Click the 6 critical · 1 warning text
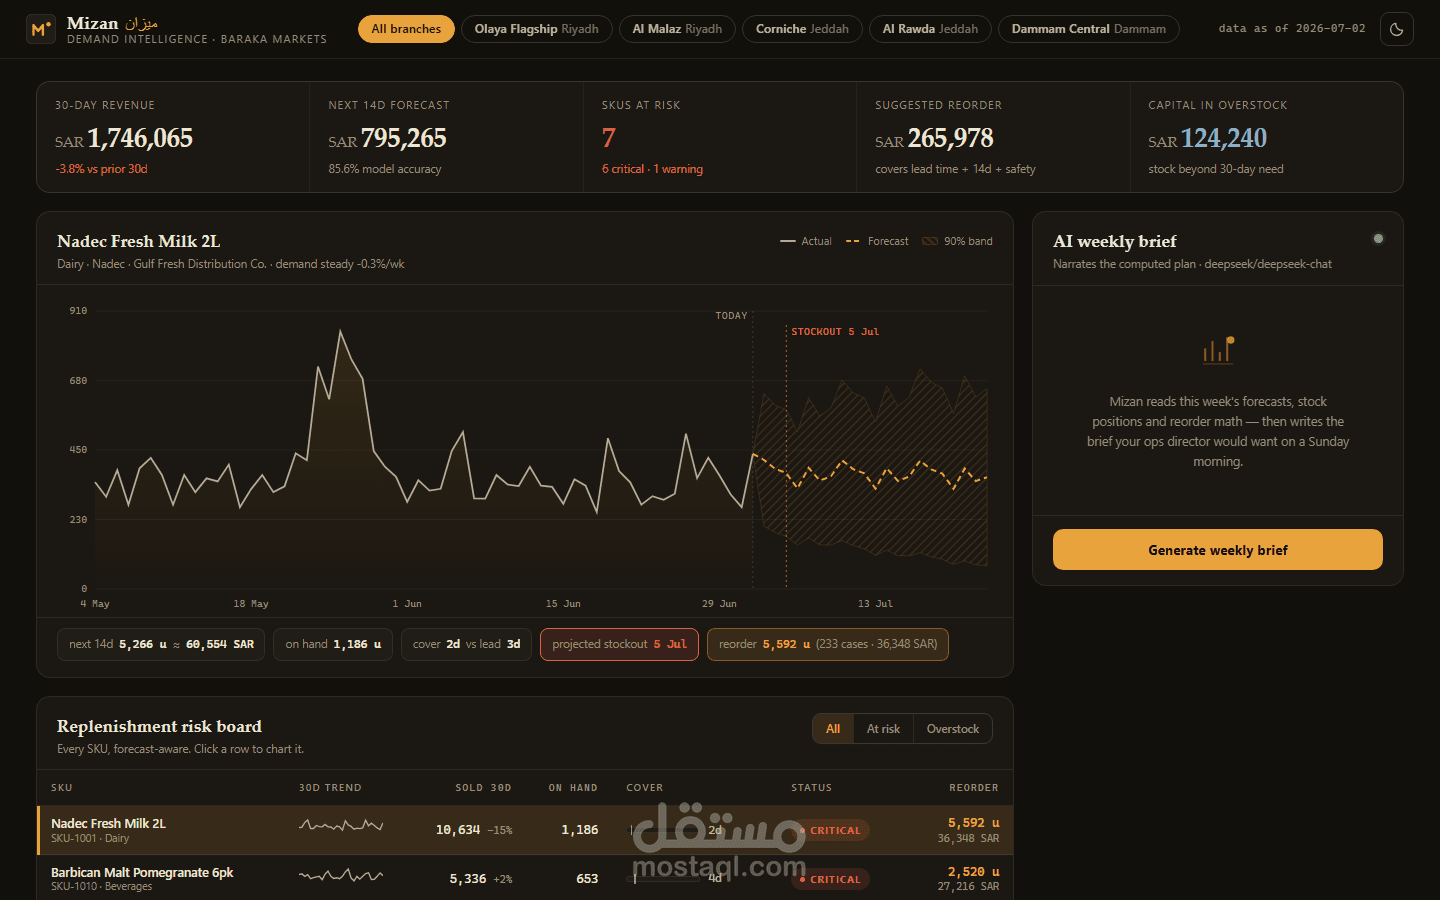1440x900 pixels. 652,169
